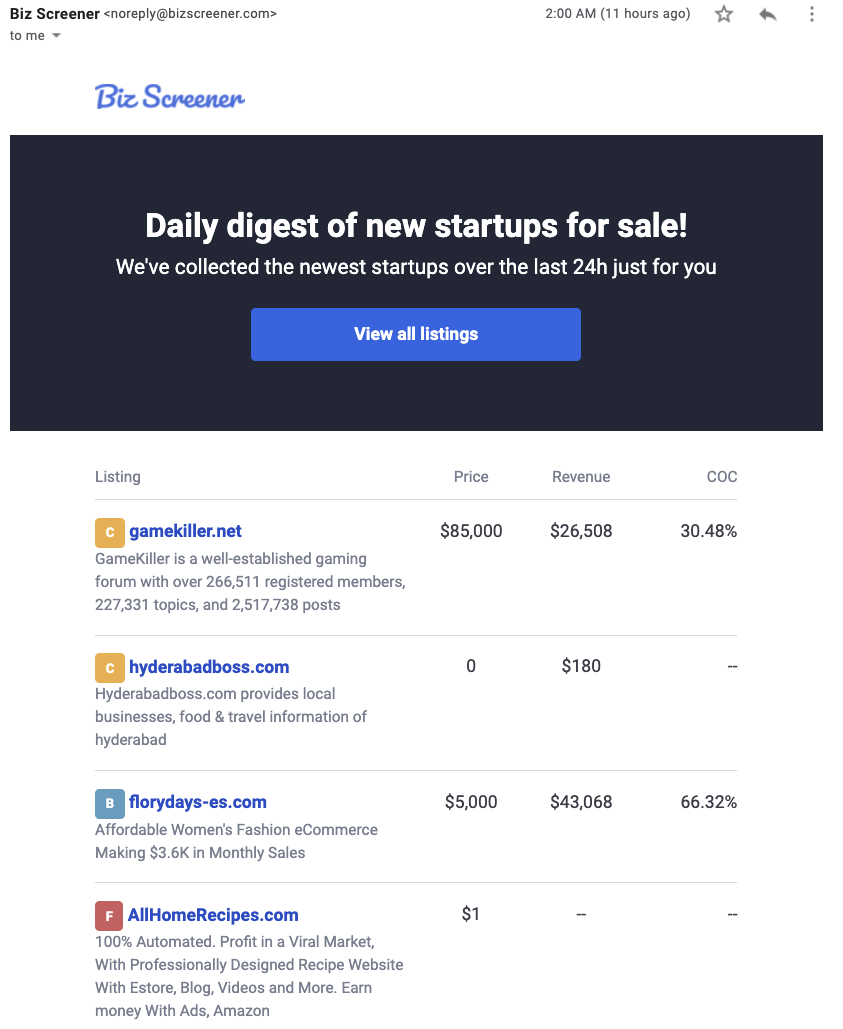Viewport: 843px width, 1029px height.
Task: Click the reply arrow icon
Action: [768, 15]
